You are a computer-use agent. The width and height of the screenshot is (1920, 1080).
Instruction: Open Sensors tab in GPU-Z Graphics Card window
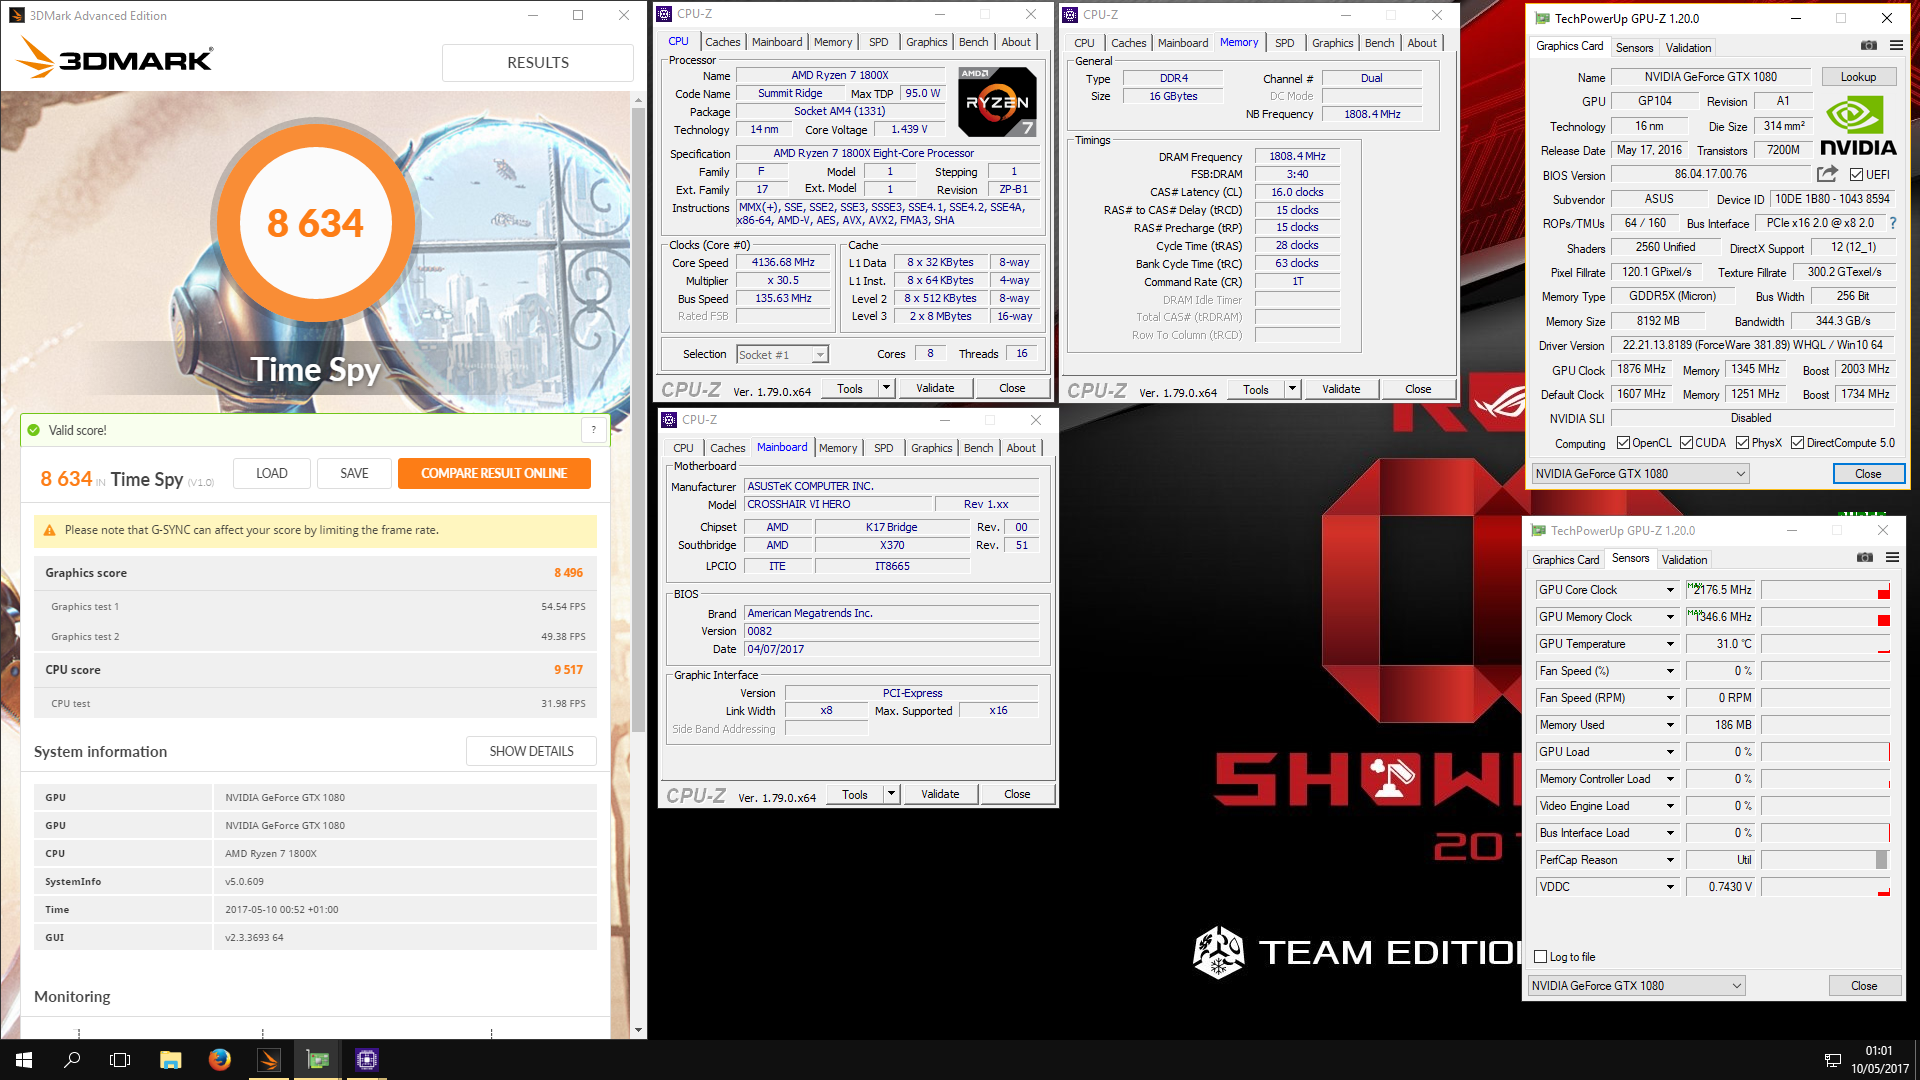[x=1634, y=47]
